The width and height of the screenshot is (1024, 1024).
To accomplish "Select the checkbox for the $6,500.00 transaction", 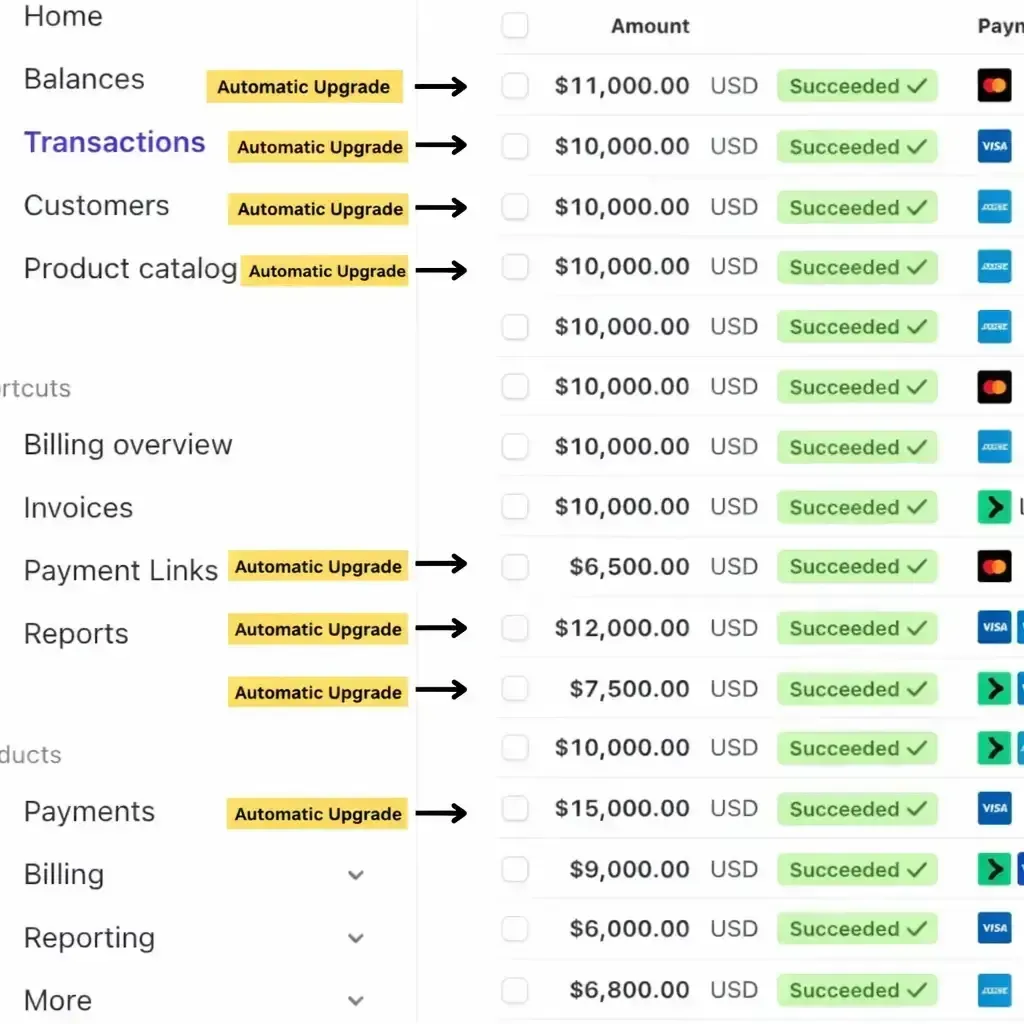I will pyautogui.click(x=515, y=567).
